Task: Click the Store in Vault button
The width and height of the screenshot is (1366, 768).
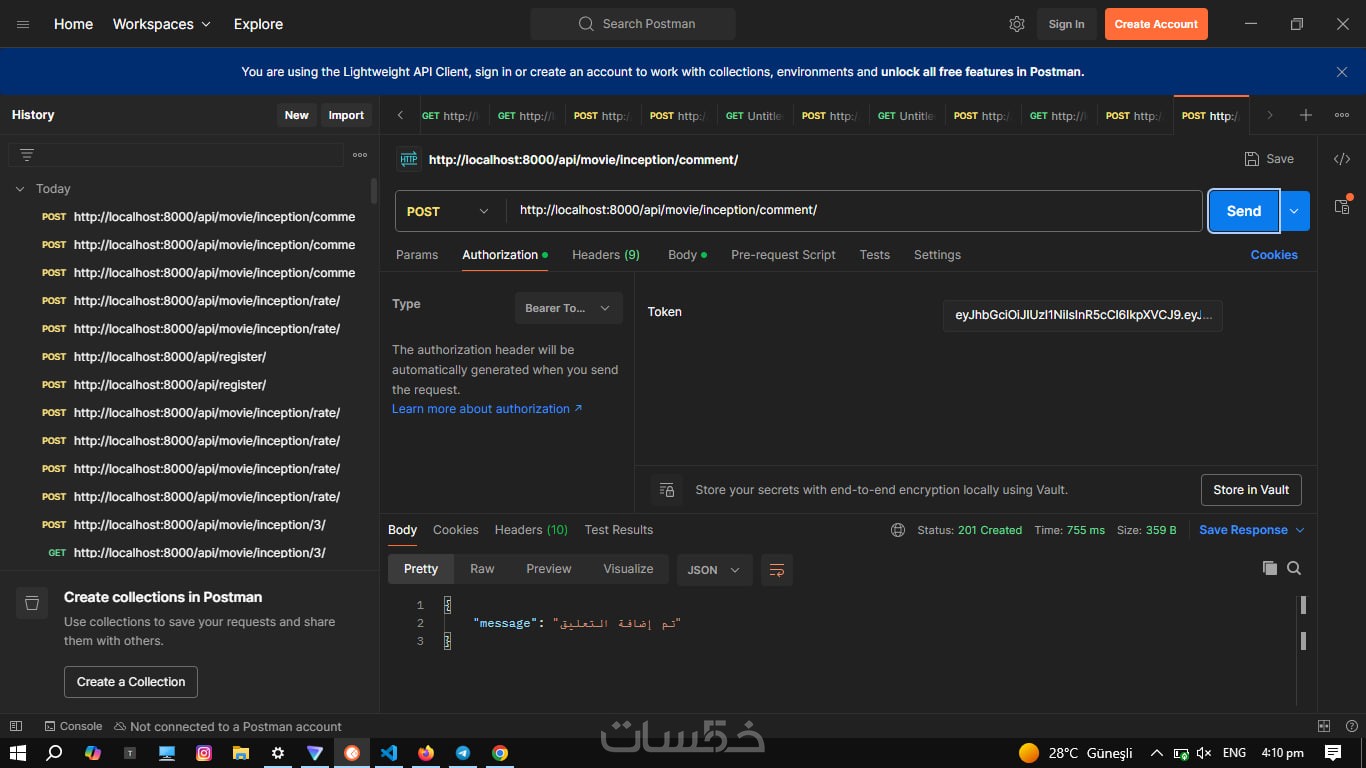Action: (x=1251, y=490)
